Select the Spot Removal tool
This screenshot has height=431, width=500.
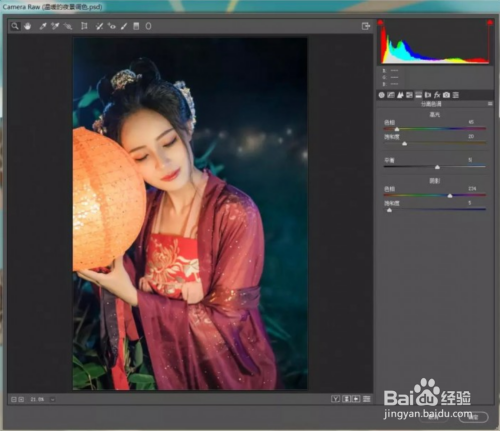tap(99, 26)
